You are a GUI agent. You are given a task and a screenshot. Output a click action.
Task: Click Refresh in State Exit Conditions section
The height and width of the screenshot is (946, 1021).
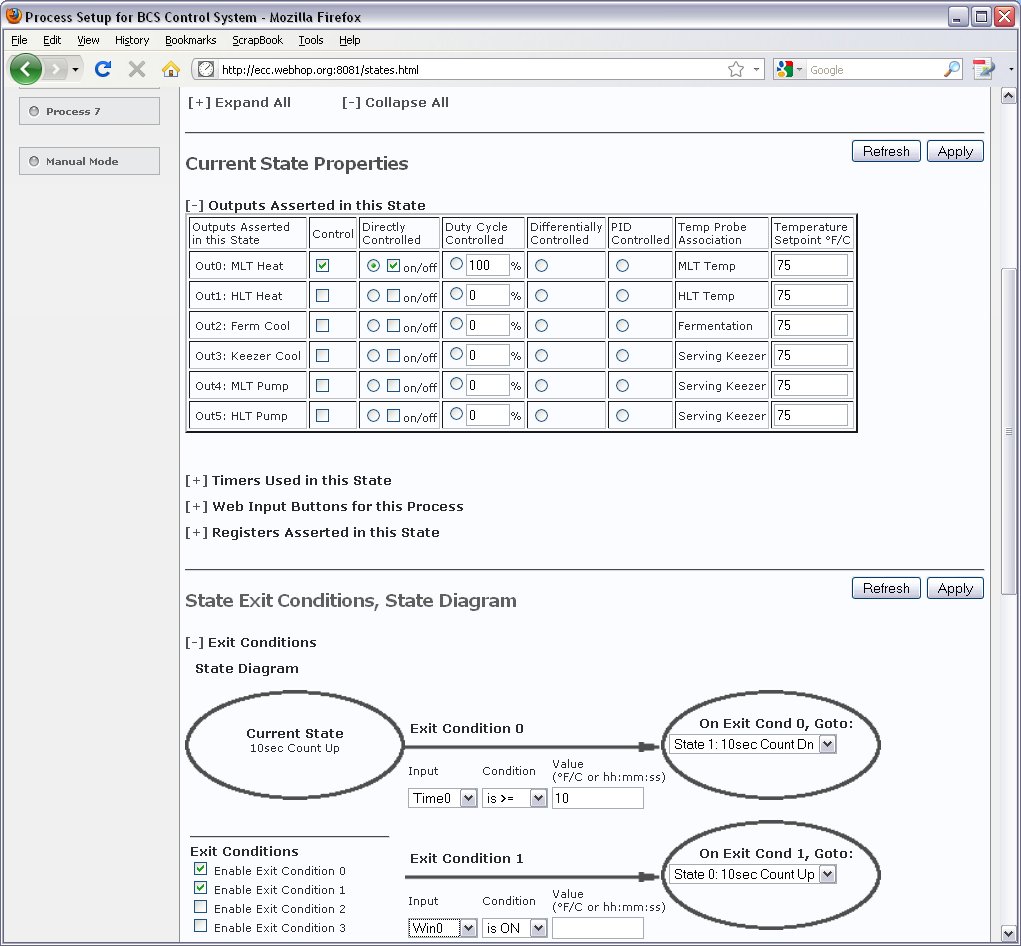pos(886,588)
